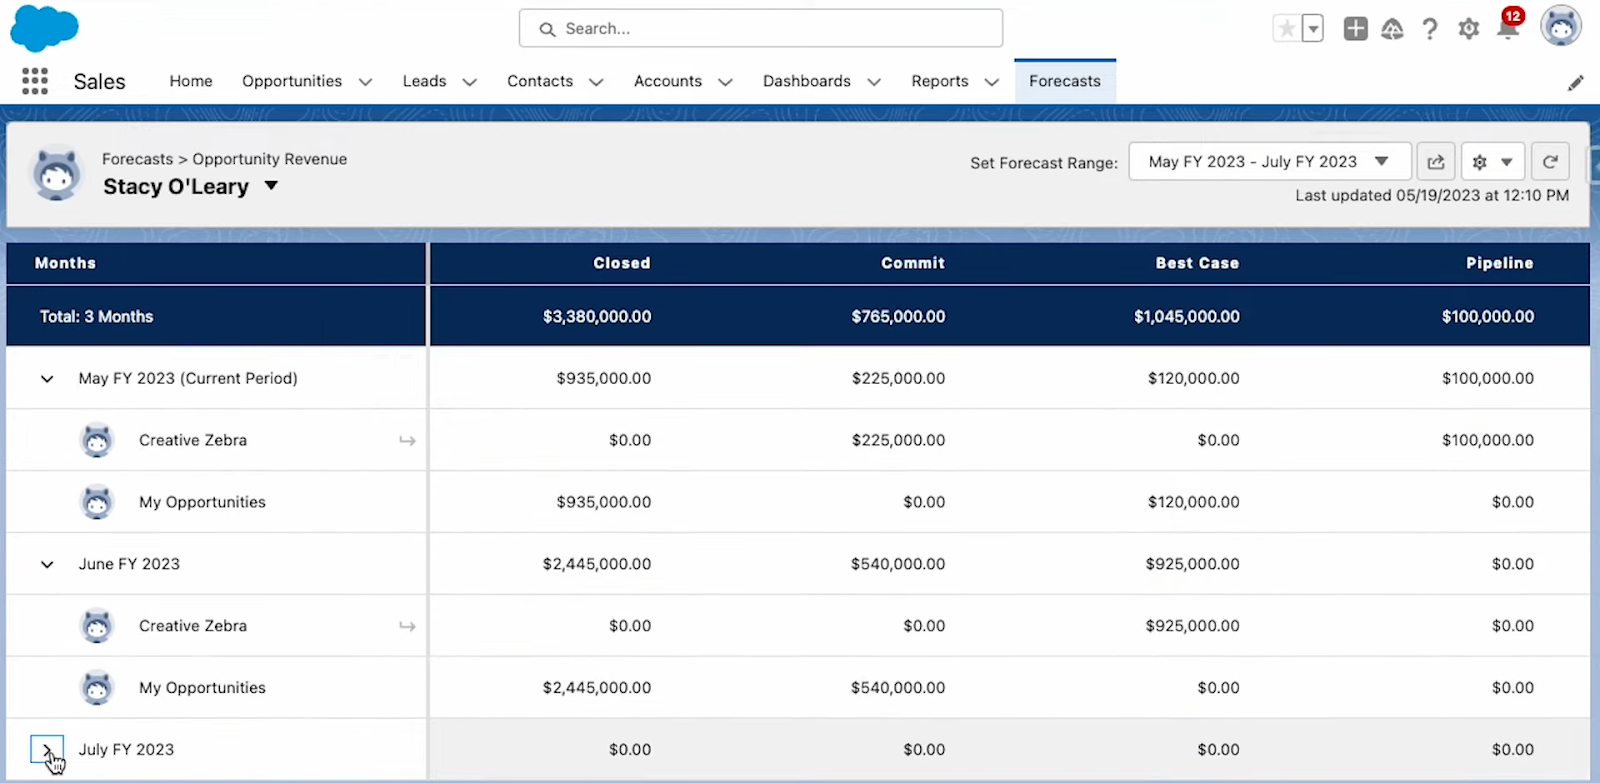Click total Best Case amount $1,045,000.00
The width and height of the screenshot is (1600, 783).
(x=1187, y=316)
